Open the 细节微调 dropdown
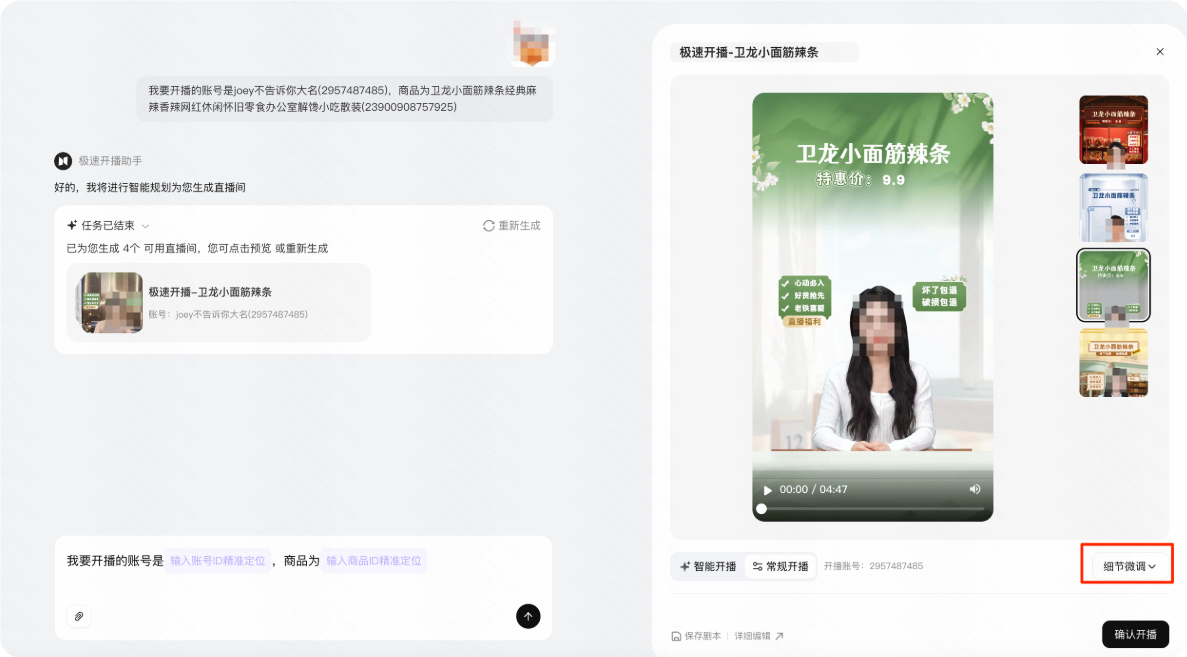The width and height of the screenshot is (1187, 657). (x=1129, y=566)
